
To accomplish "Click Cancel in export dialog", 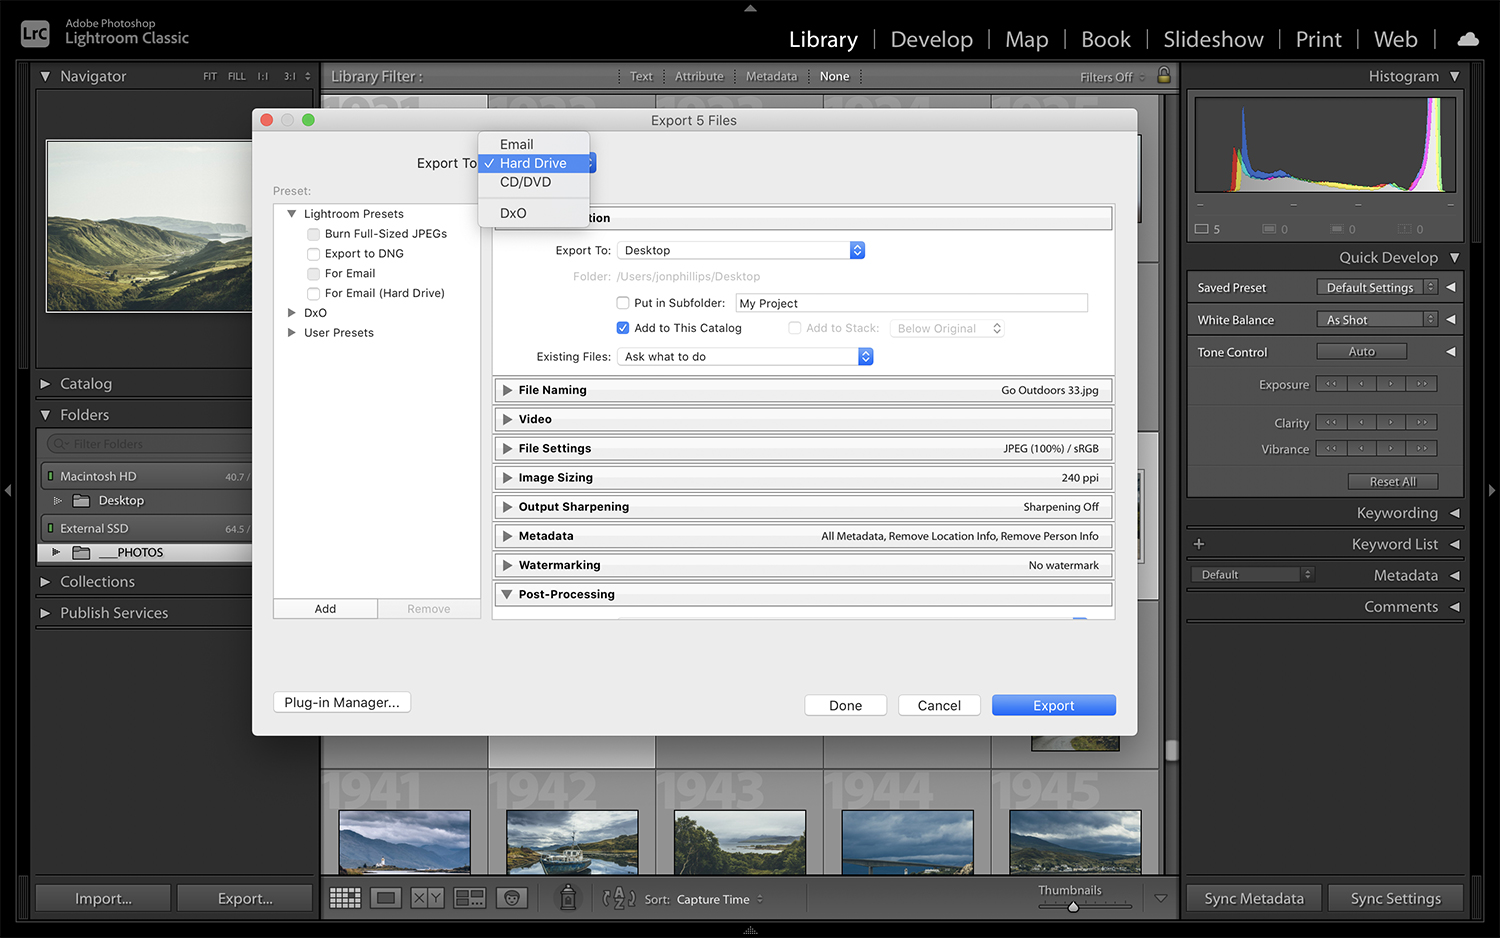I will (x=939, y=705).
